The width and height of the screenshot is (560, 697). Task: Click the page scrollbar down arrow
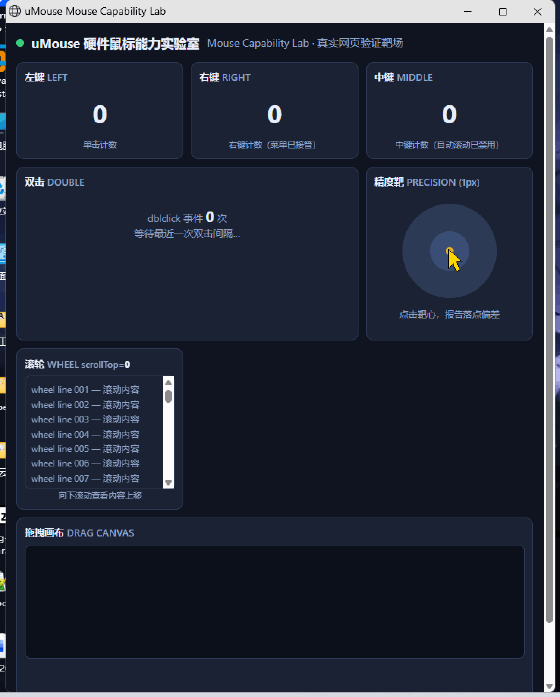click(x=549, y=686)
